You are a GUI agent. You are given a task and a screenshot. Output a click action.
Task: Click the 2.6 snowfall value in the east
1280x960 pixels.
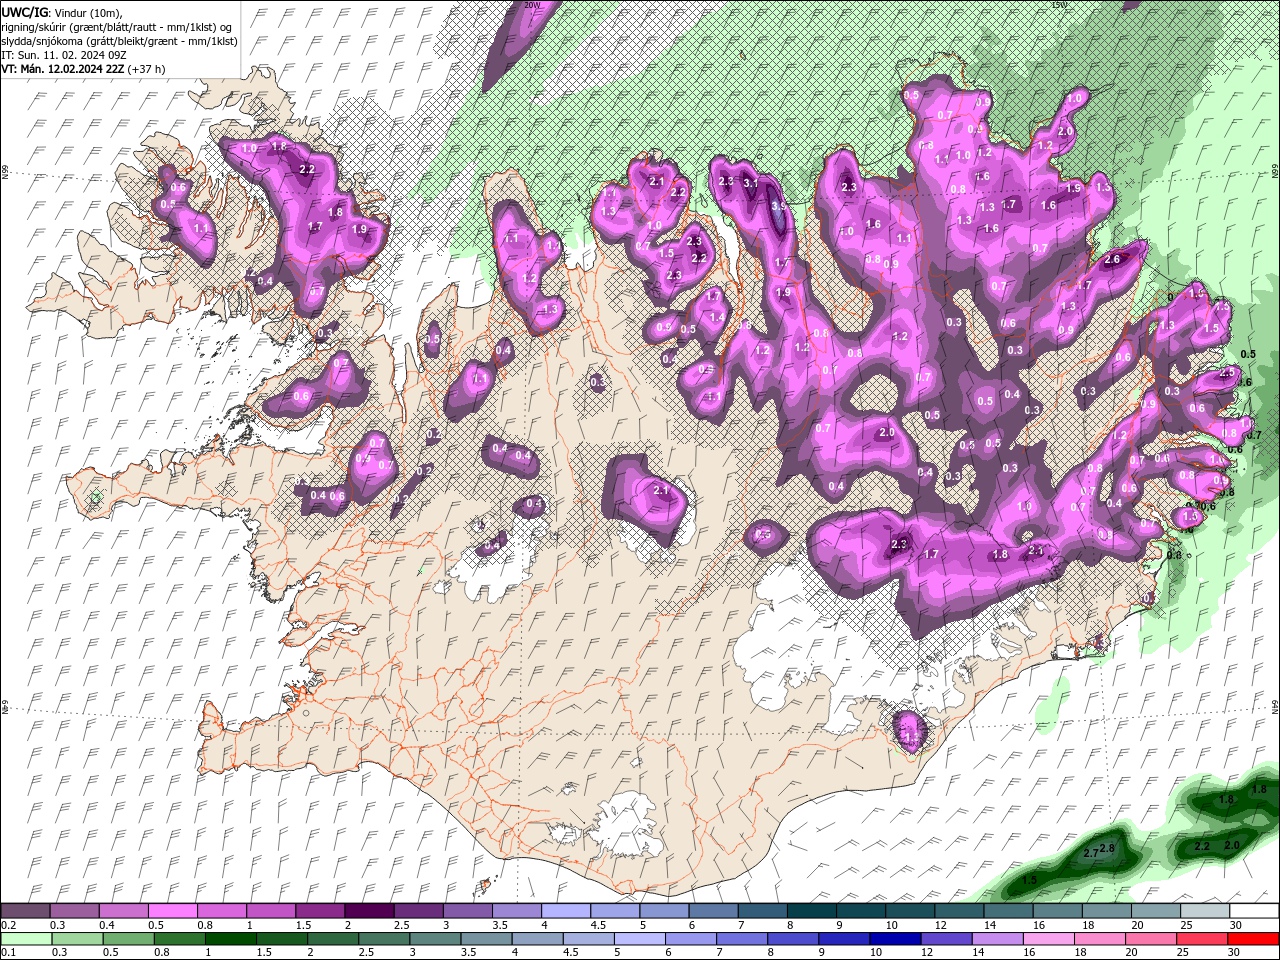[1112, 259]
